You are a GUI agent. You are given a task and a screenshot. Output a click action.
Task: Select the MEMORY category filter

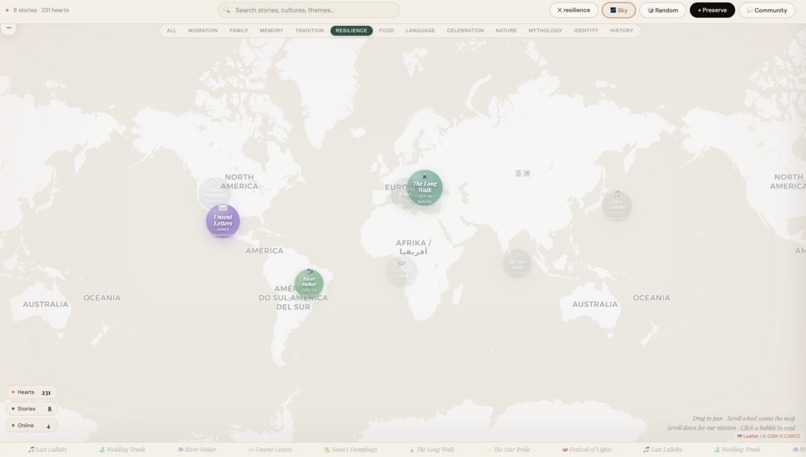(x=271, y=30)
